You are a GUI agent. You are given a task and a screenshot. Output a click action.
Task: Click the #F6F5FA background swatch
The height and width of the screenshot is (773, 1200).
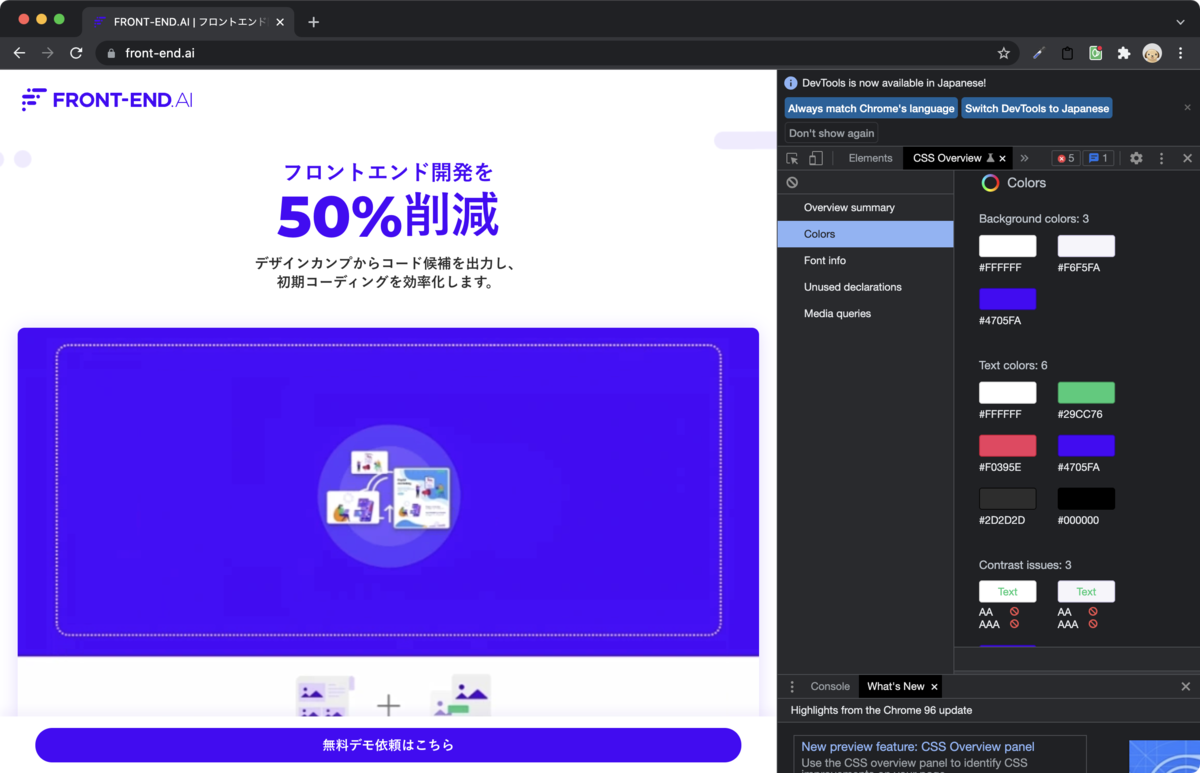(x=1086, y=246)
